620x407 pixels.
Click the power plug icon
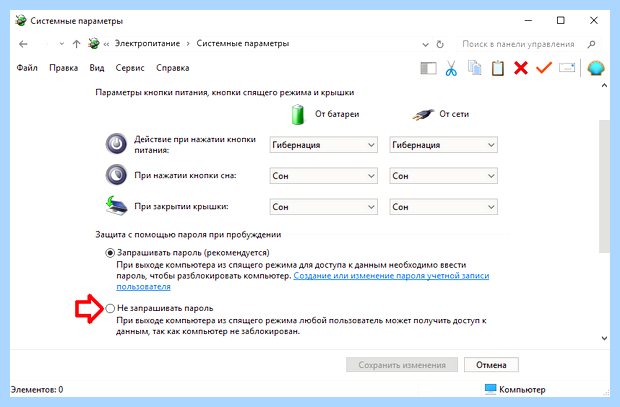pos(423,114)
